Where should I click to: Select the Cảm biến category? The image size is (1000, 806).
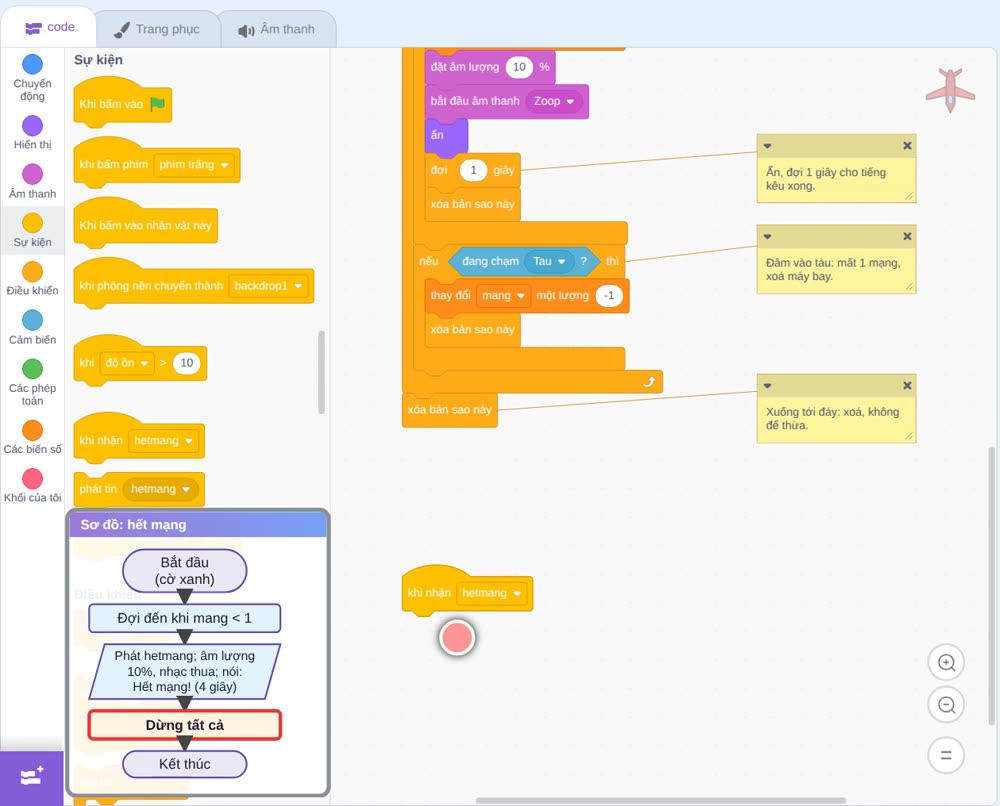pyautogui.click(x=33, y=327)
